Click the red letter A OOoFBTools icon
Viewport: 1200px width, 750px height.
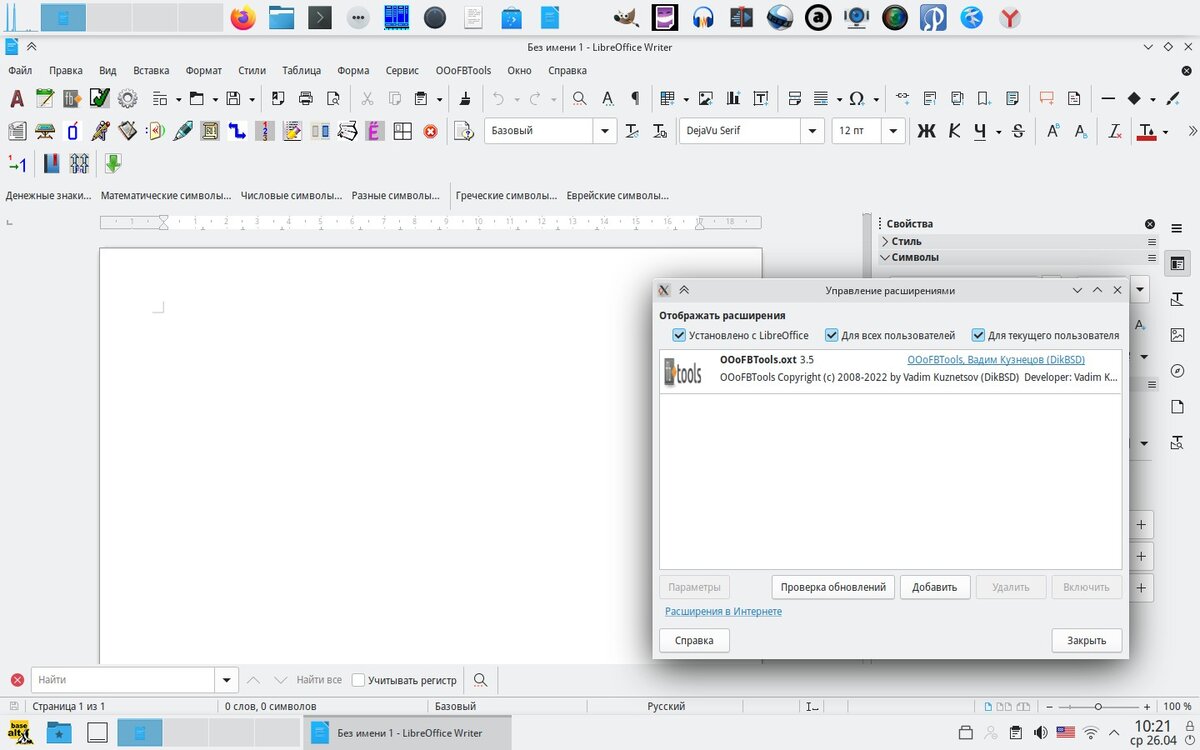pos(17,99)
